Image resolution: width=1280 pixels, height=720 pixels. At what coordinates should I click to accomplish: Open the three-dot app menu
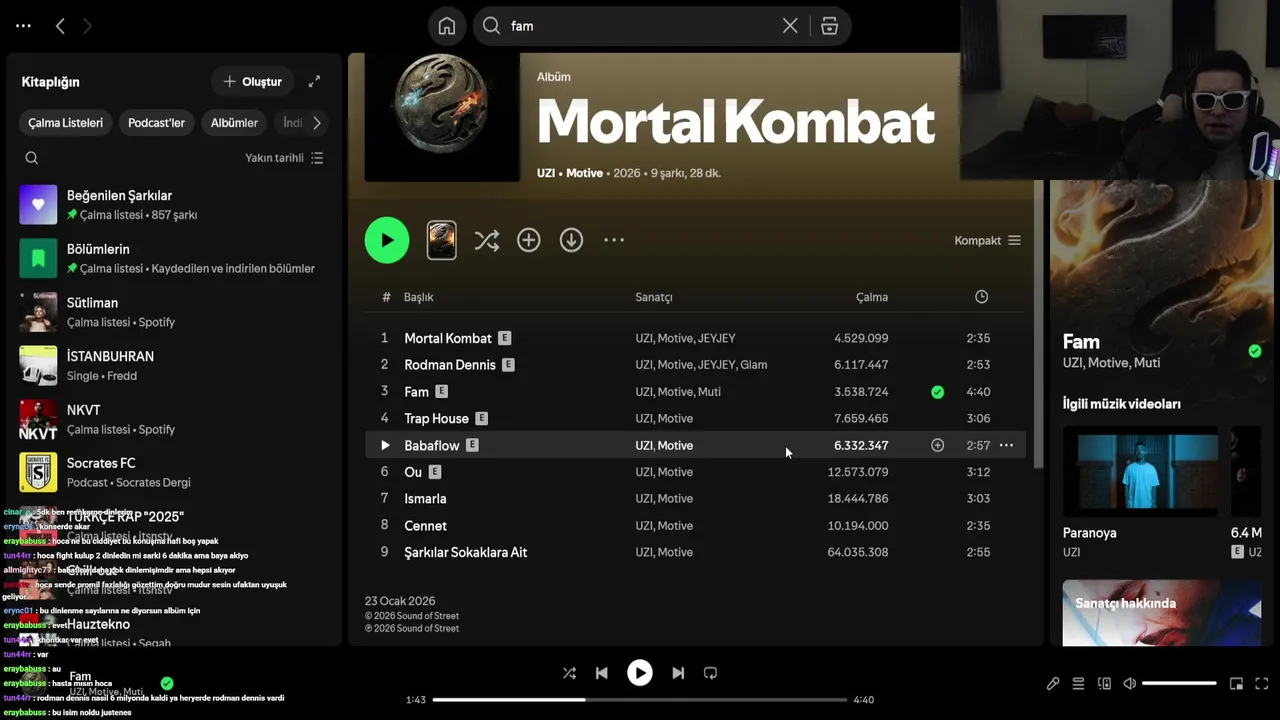click(23, 26)
